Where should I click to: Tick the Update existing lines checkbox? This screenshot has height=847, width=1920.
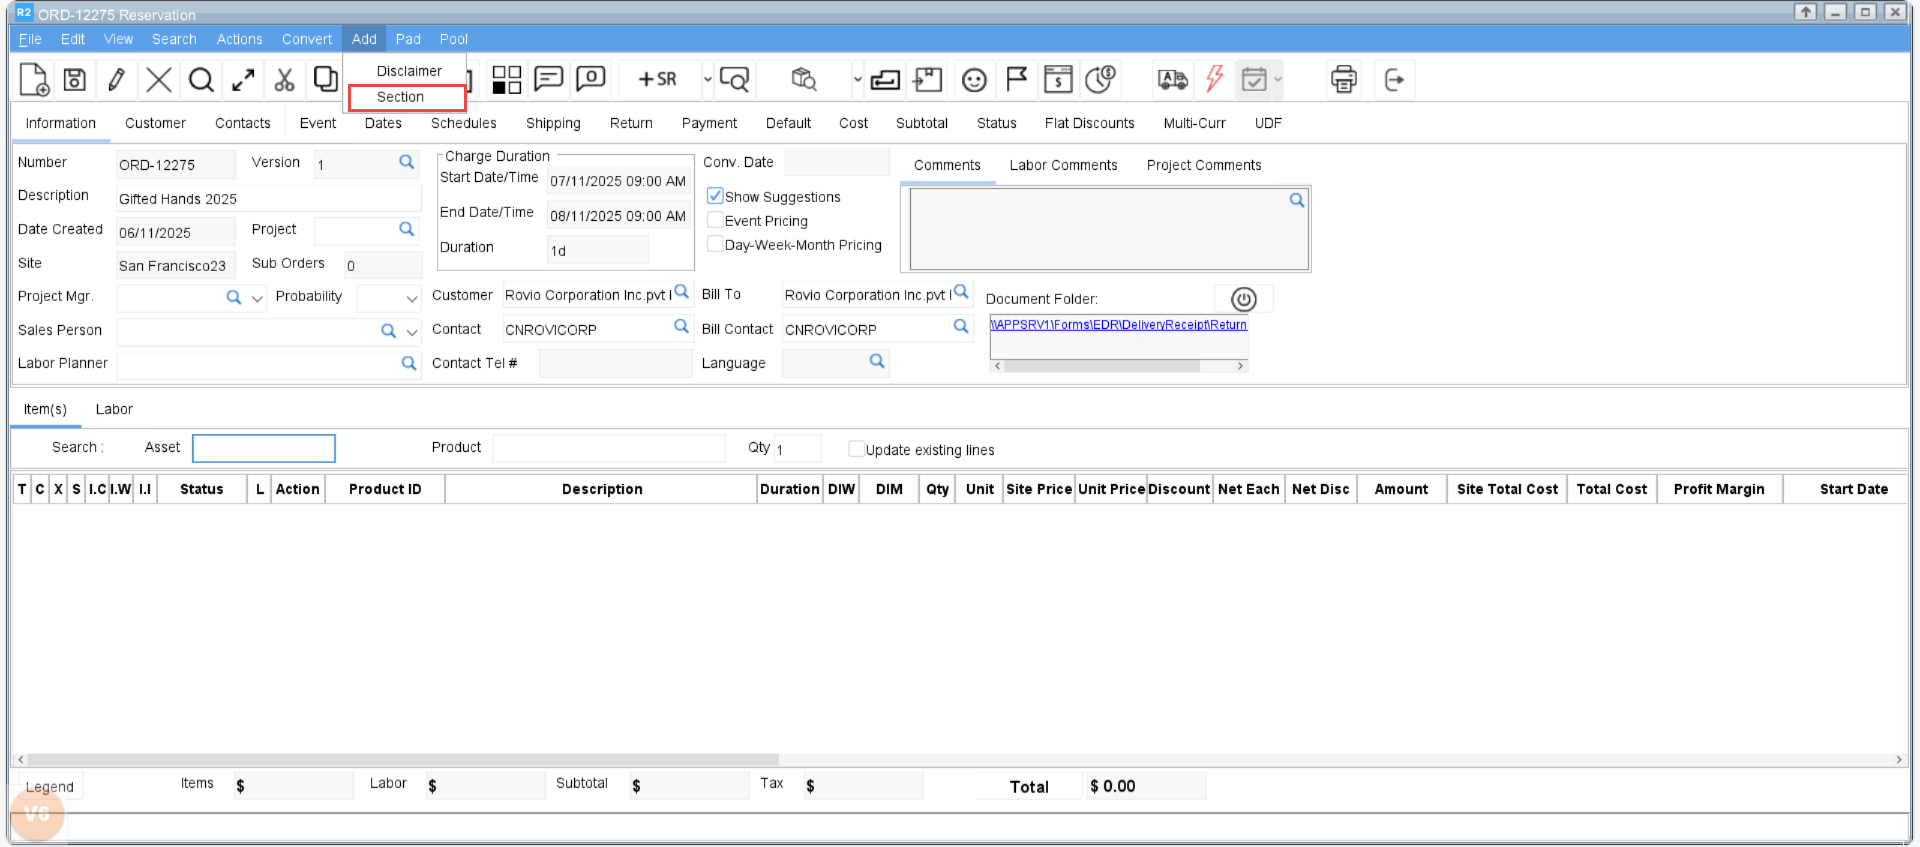point(856,449)
